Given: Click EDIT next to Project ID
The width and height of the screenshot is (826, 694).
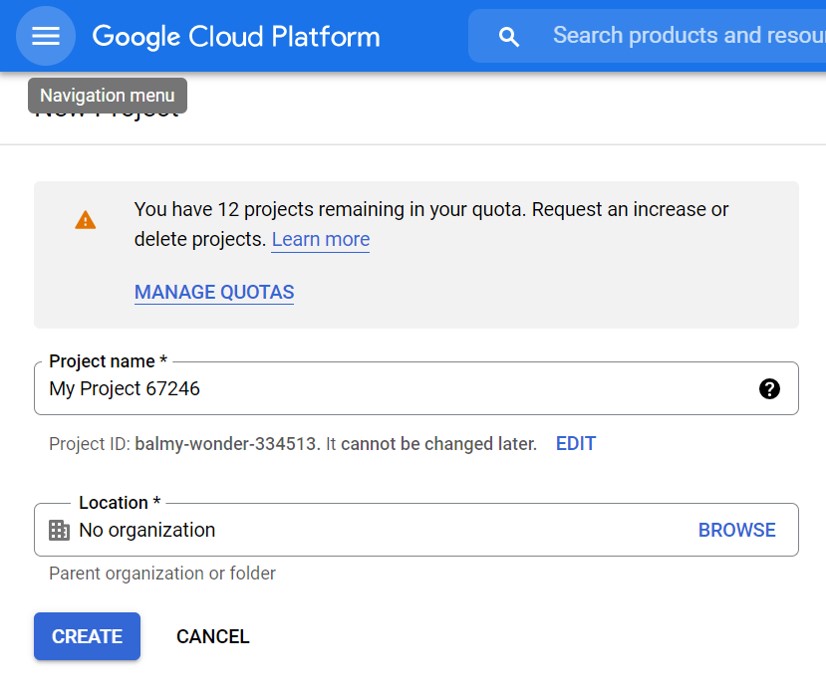Looking at the screenshot, I should 576,444.
